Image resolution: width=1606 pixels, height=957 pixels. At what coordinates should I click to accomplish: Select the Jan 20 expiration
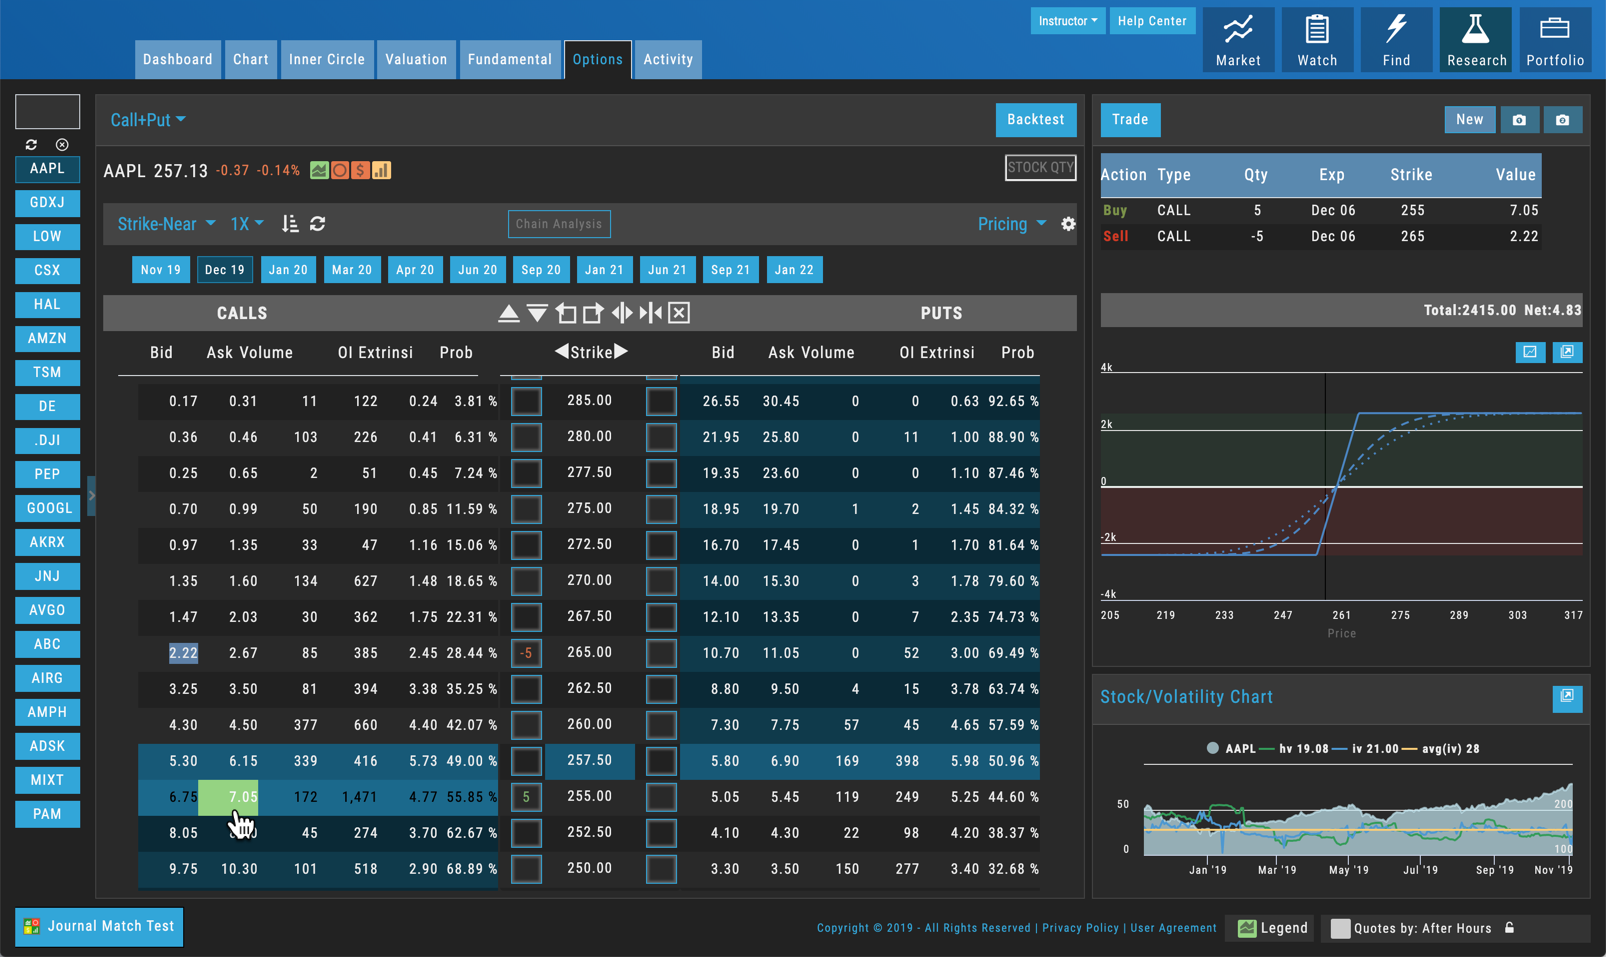tap(288, 270)
